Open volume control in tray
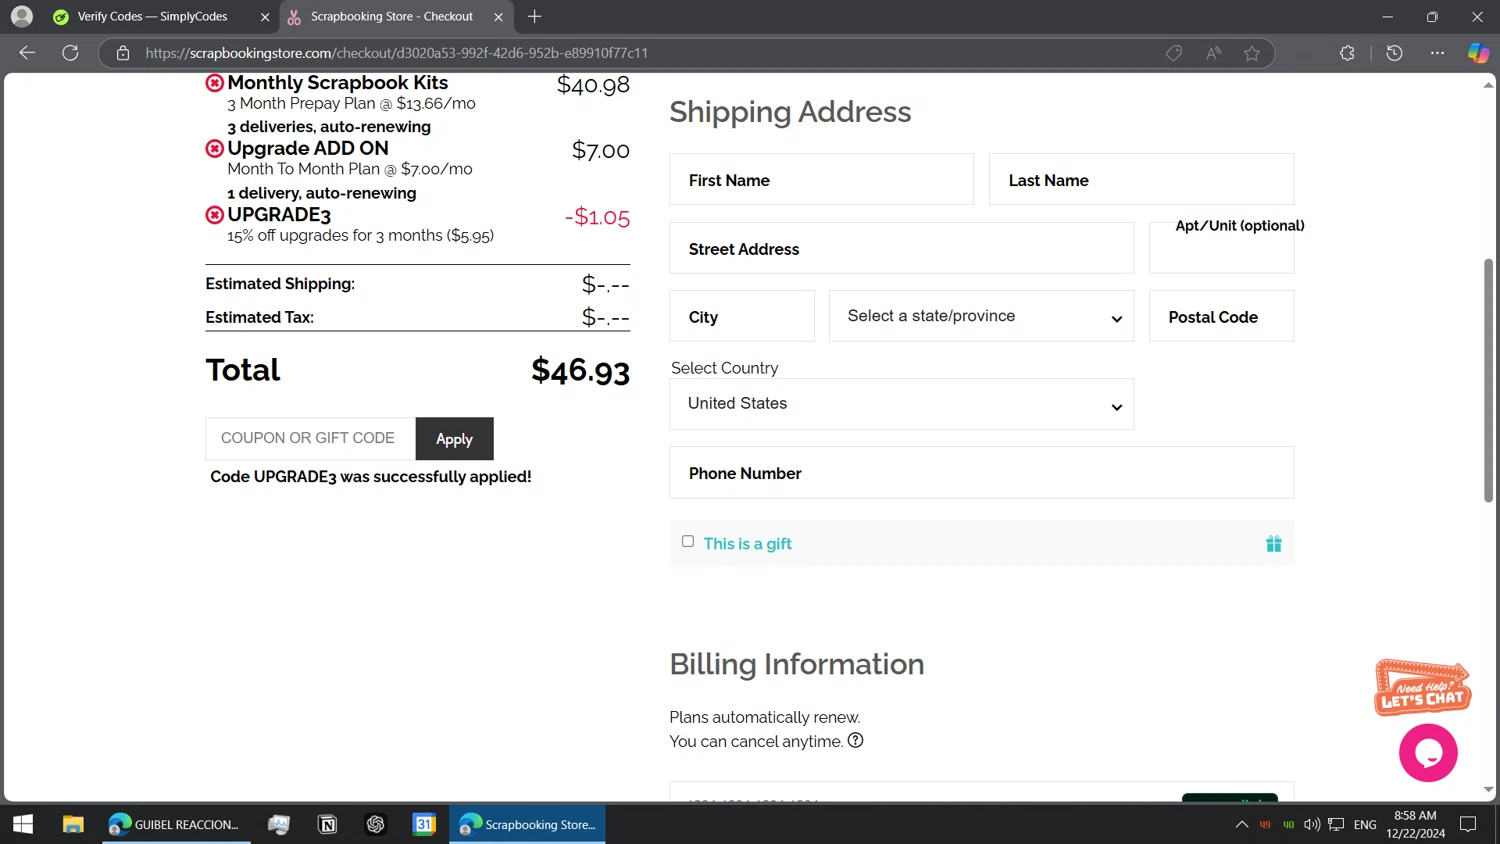The image size is (1500, 844). 1312,824
